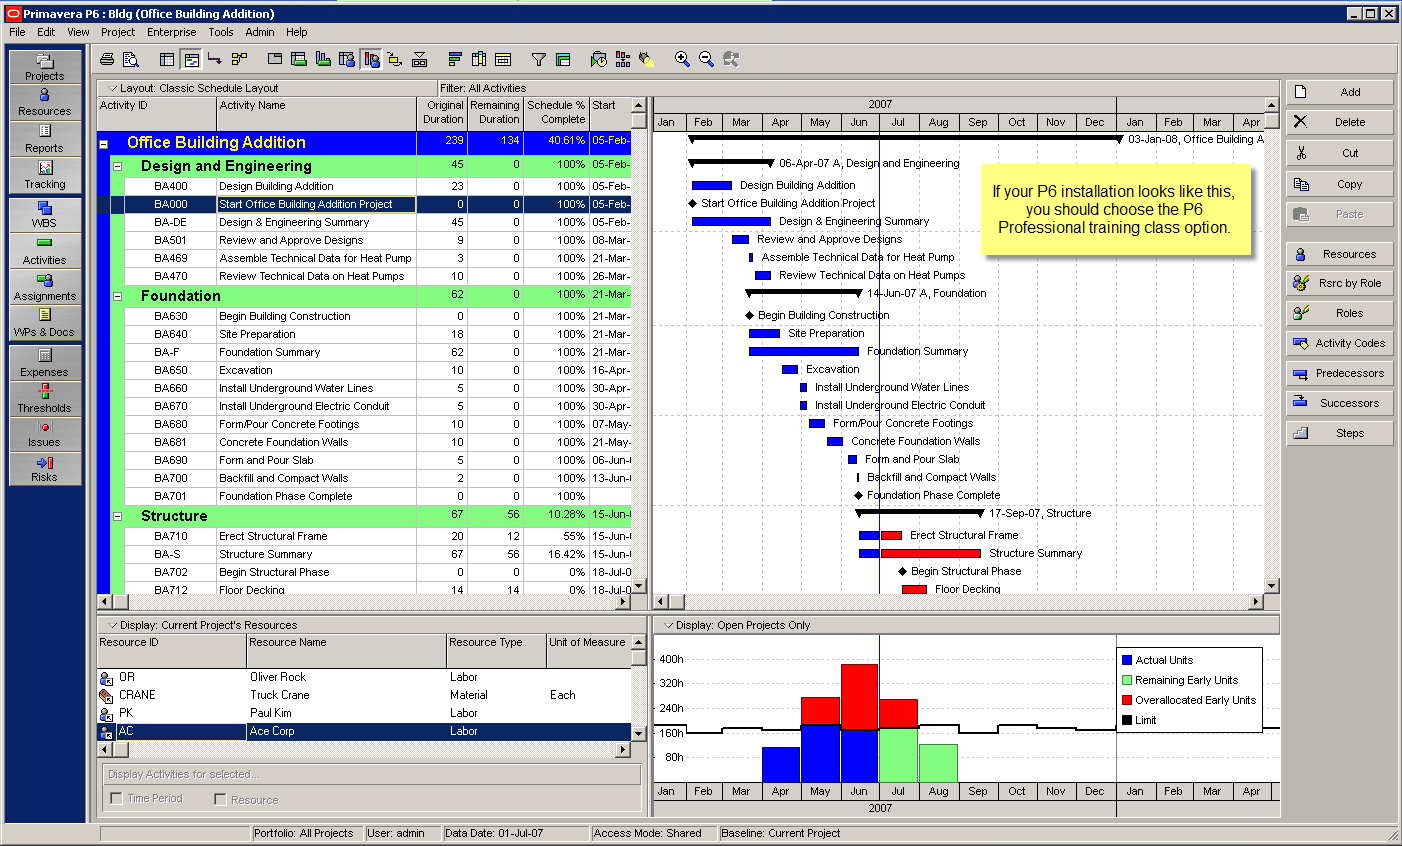Screen dimensions: 1402x846
Task: Show the Activity Table view
Action: (167, 60)
